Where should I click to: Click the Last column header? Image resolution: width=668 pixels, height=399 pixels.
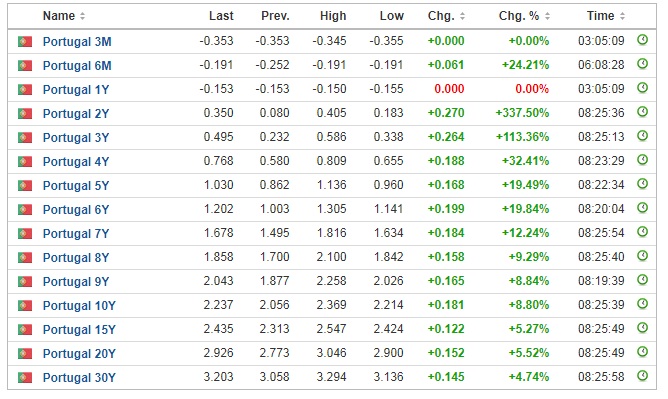point(221,16)
